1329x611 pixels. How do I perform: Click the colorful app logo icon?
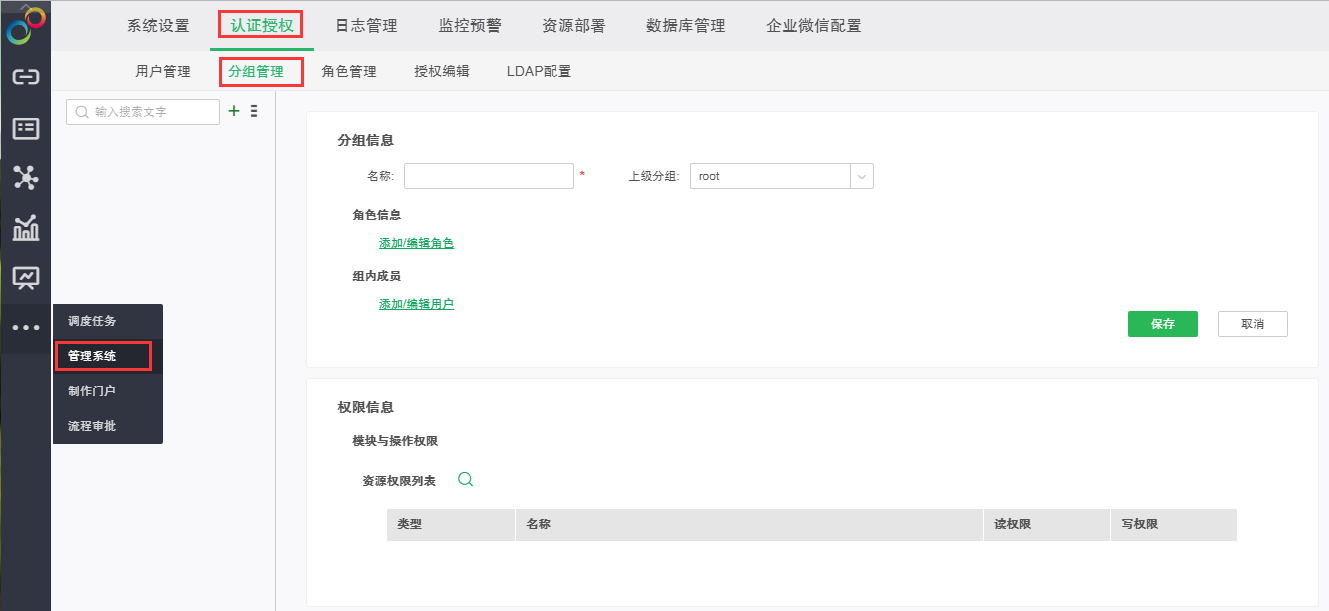tap(25, 25)
